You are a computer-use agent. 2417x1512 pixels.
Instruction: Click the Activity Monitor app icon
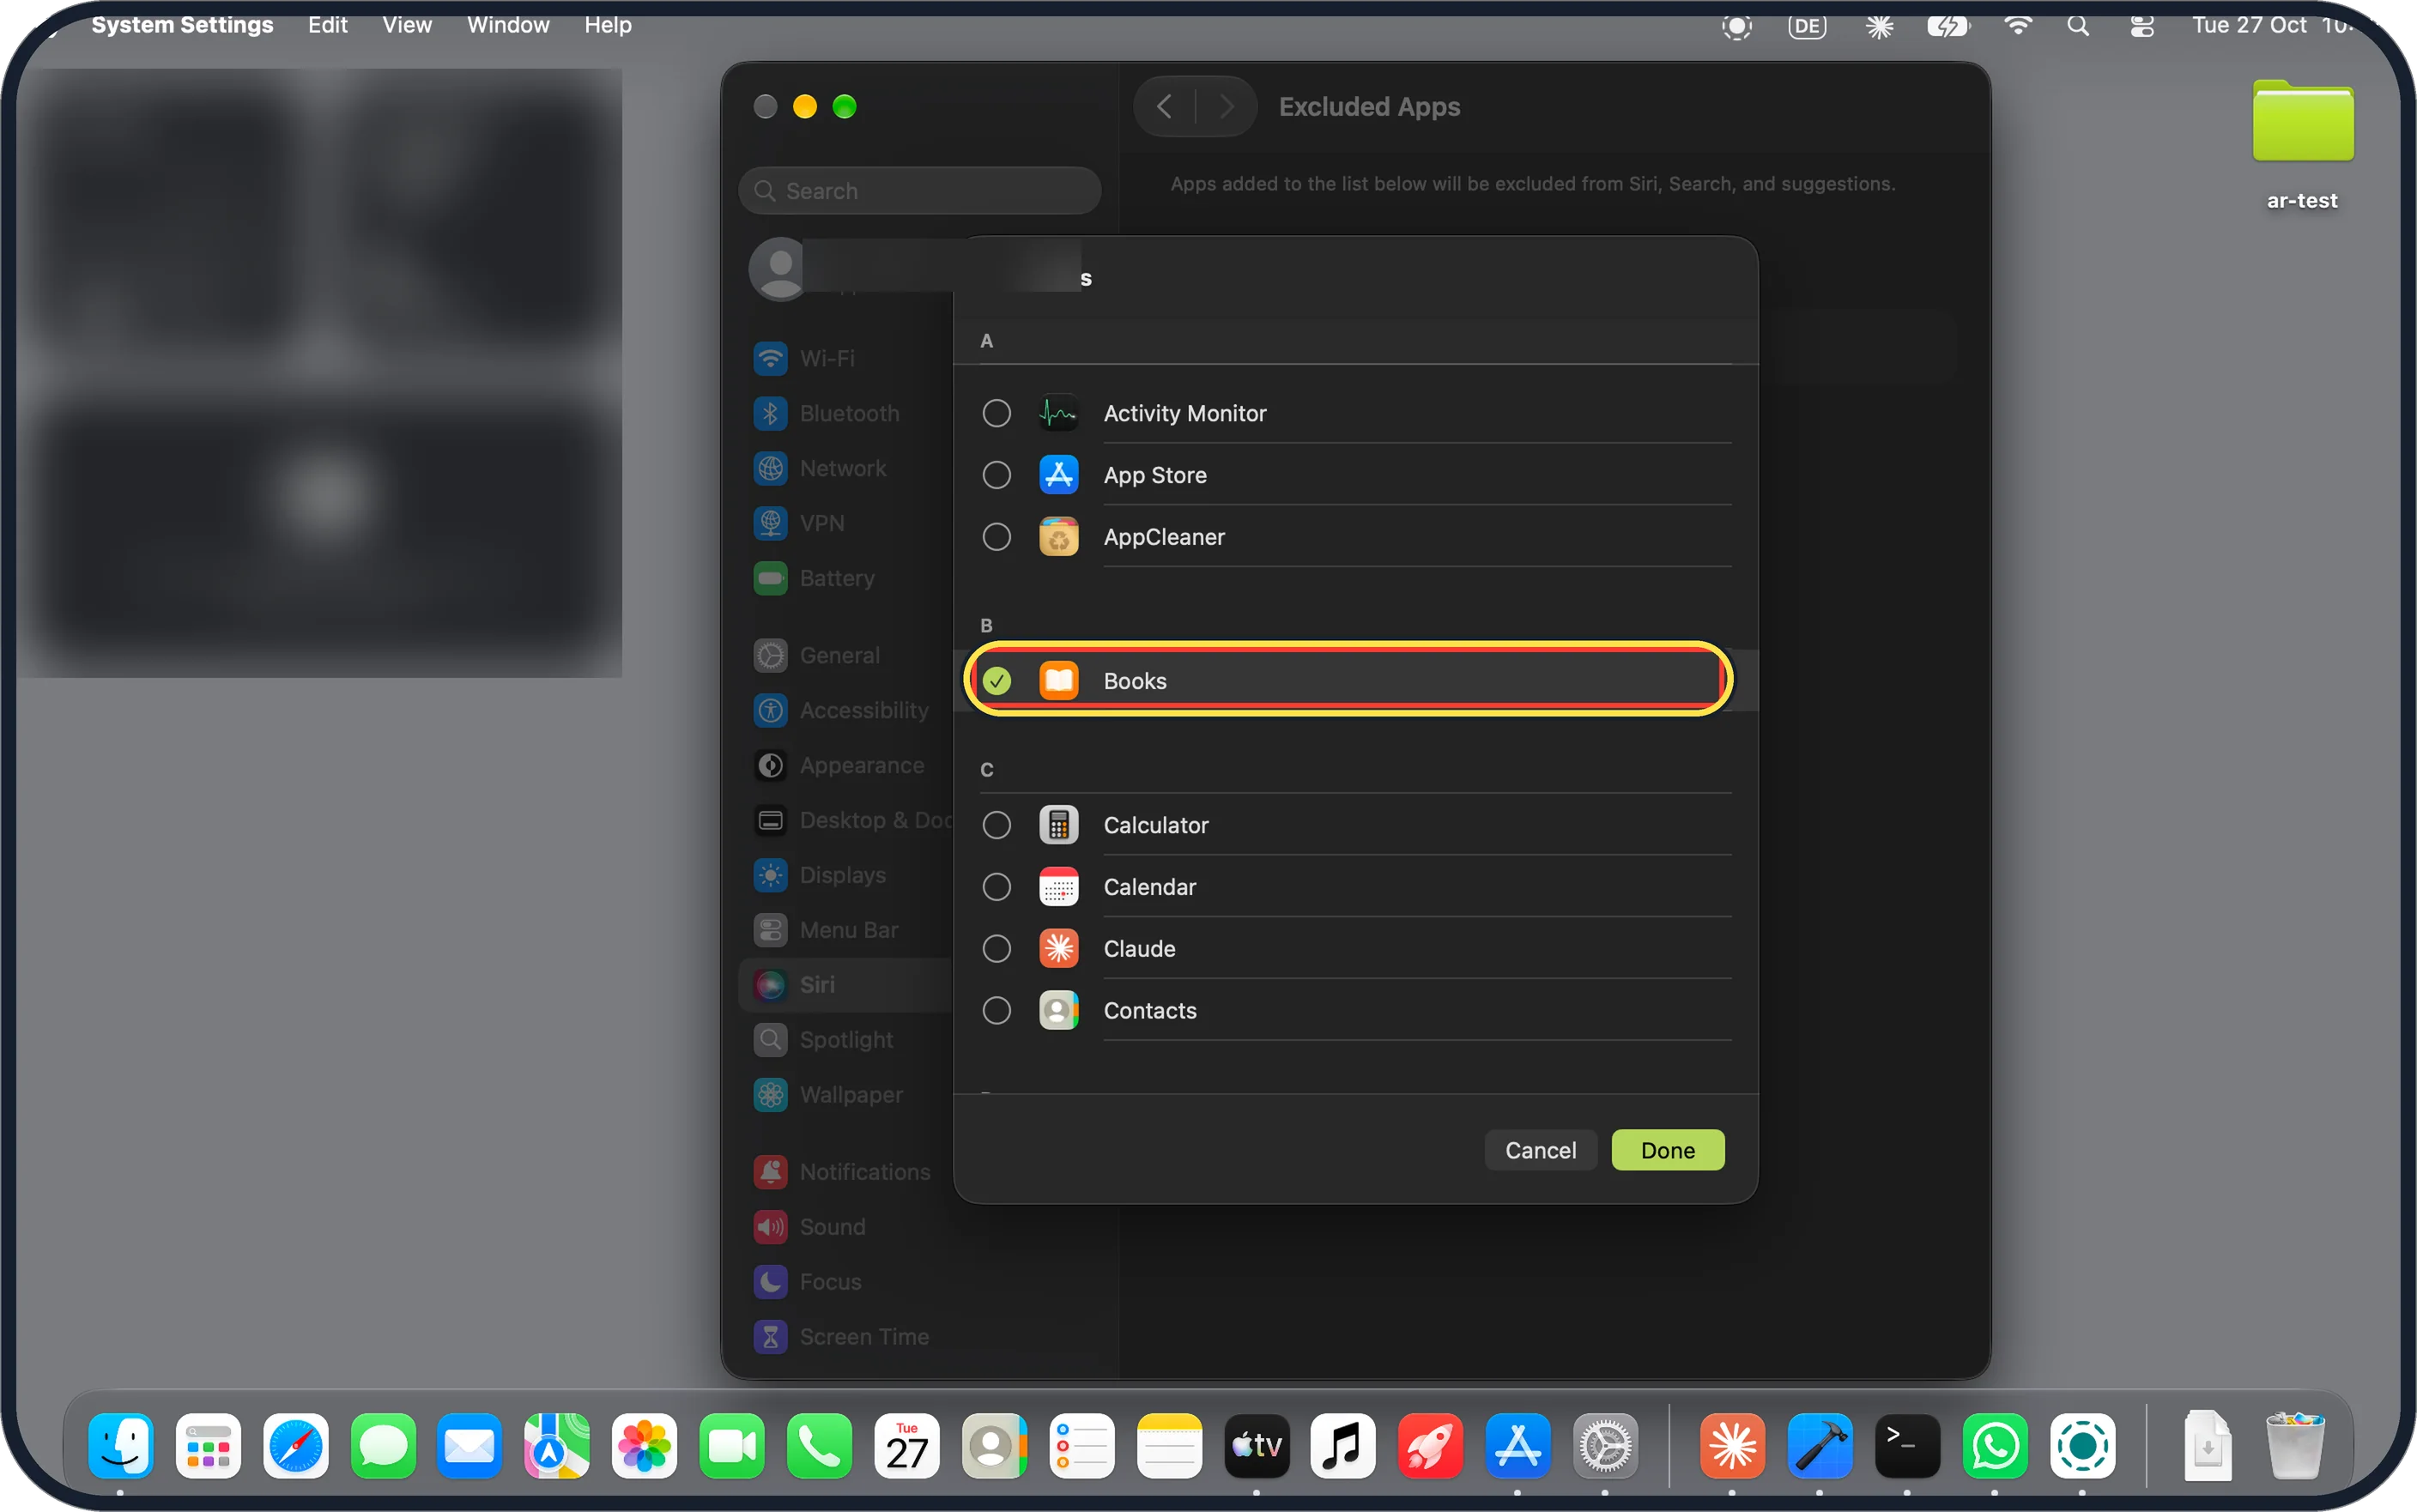point(1058,413)
